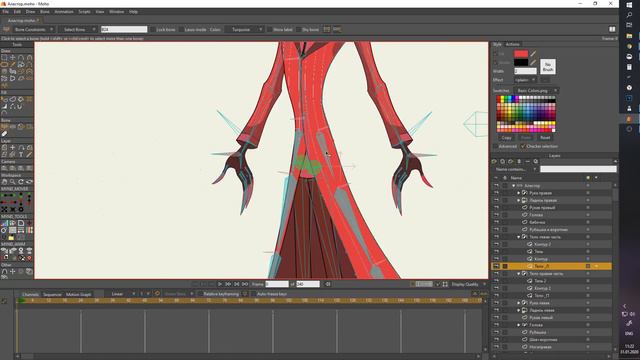Click the Copy button under swatches

[x=506, y=138]
